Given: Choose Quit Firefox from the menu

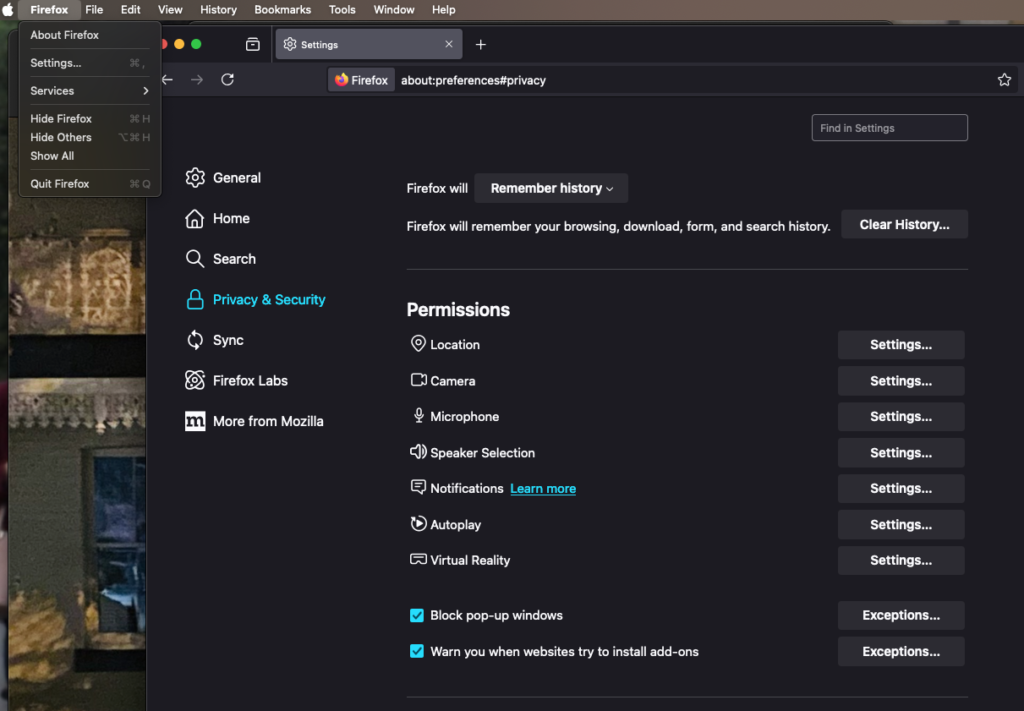Looking at the screenshot, I should tap(60, 184).
